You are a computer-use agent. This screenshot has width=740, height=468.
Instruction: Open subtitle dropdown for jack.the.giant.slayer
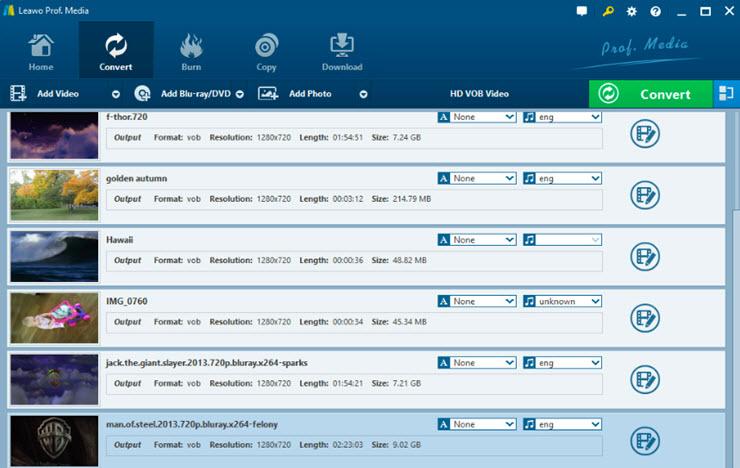477,363
